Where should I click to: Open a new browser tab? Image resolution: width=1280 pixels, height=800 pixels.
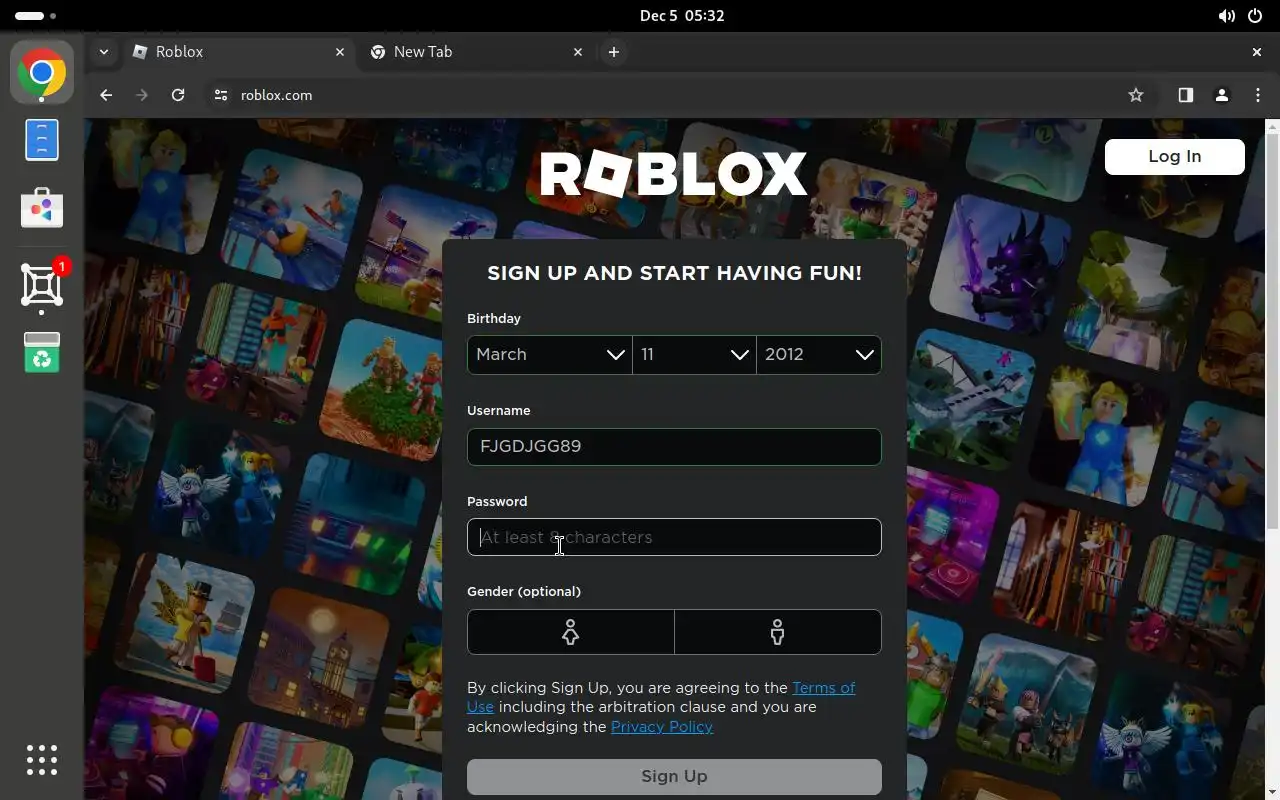pyautogui.click(x=614, y=52)
